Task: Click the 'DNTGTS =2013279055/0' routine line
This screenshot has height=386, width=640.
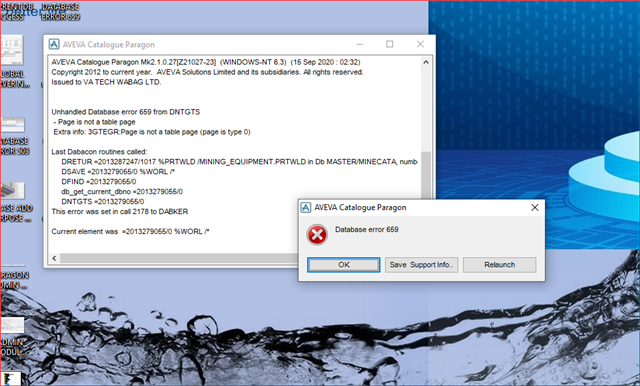Action: pos(102,202)
